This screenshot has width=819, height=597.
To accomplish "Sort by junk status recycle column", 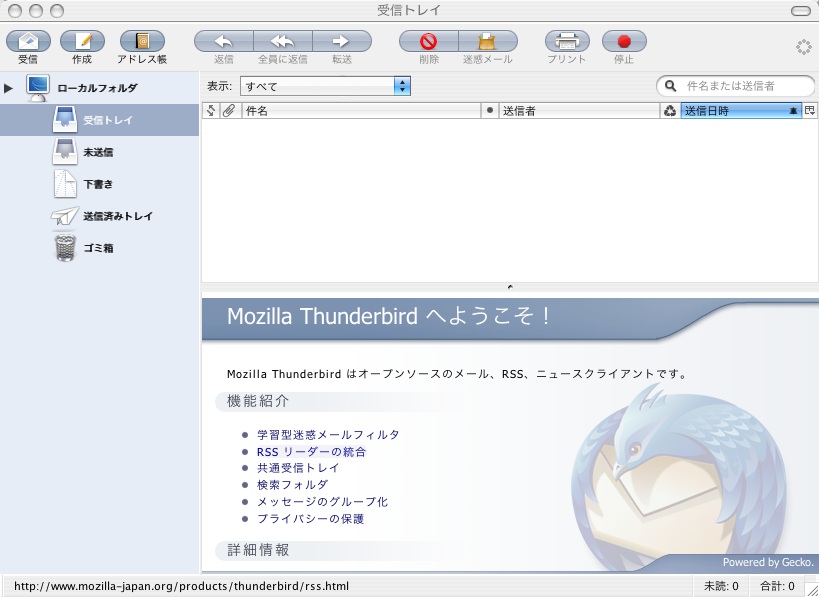I will click(x=670, y=111).
